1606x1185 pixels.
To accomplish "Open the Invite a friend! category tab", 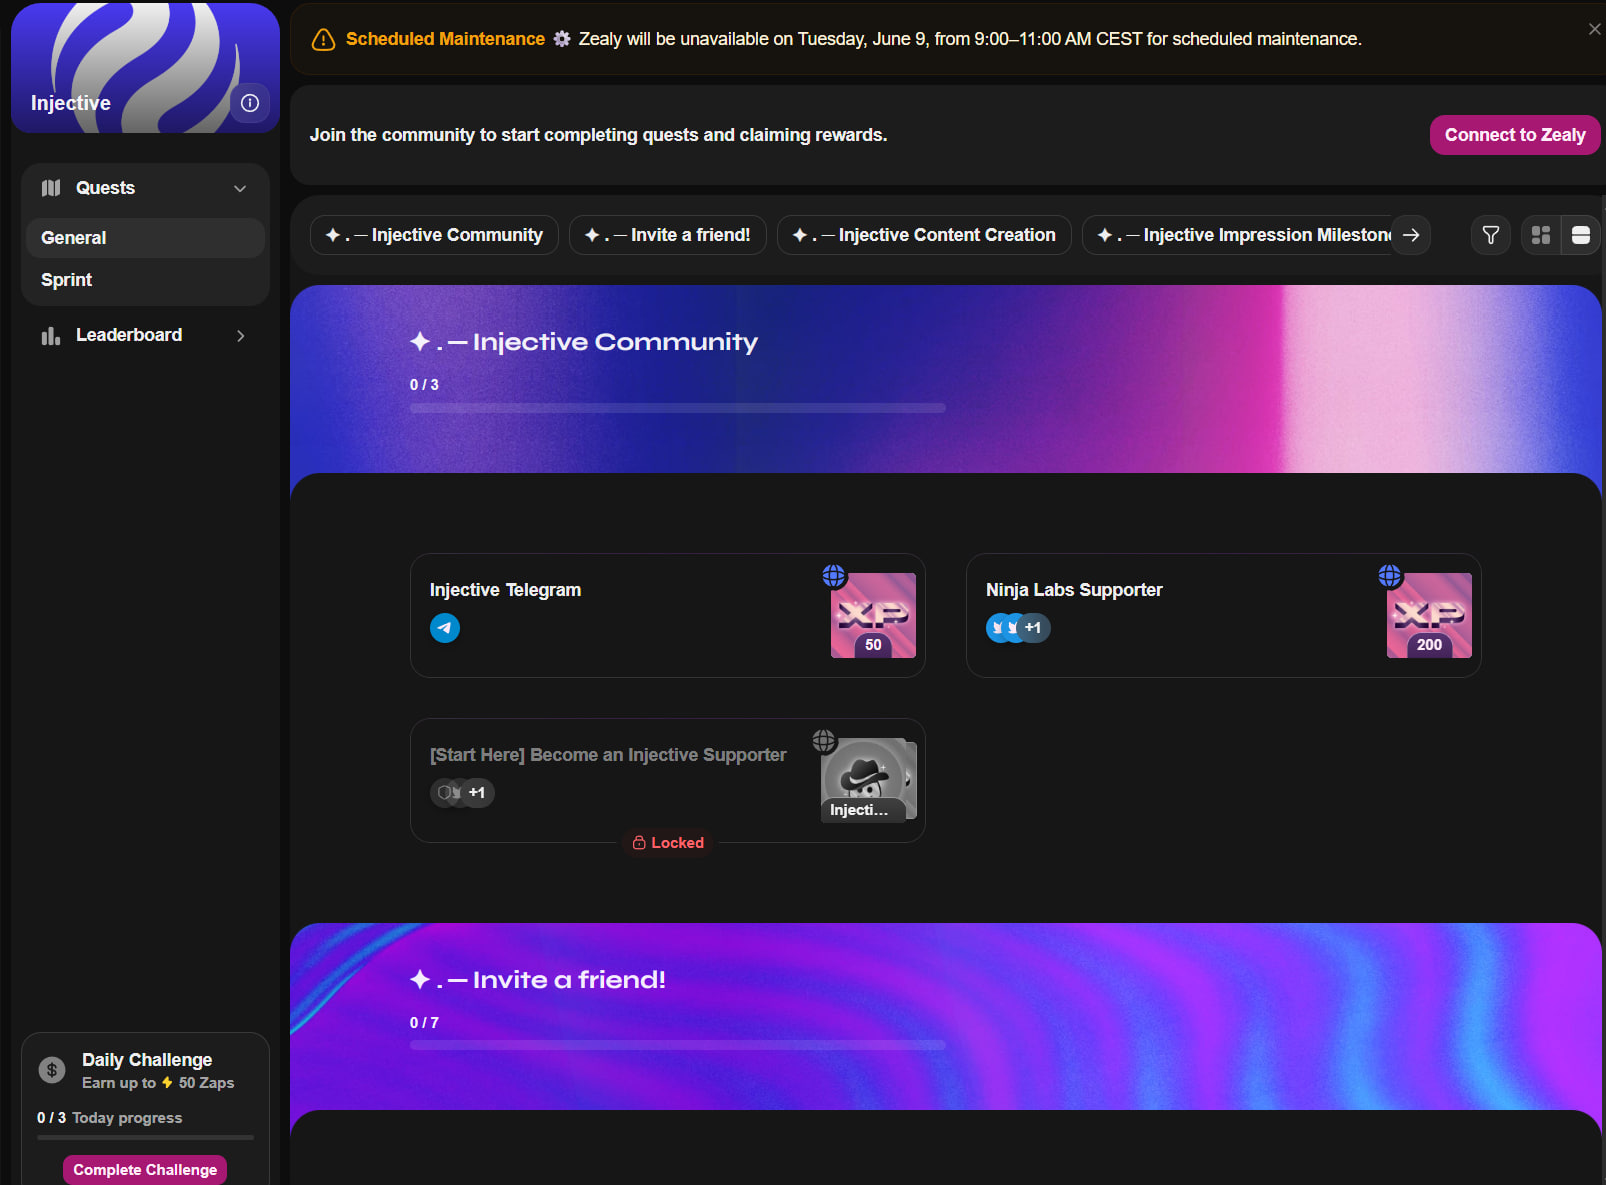I will pos(668,235).
